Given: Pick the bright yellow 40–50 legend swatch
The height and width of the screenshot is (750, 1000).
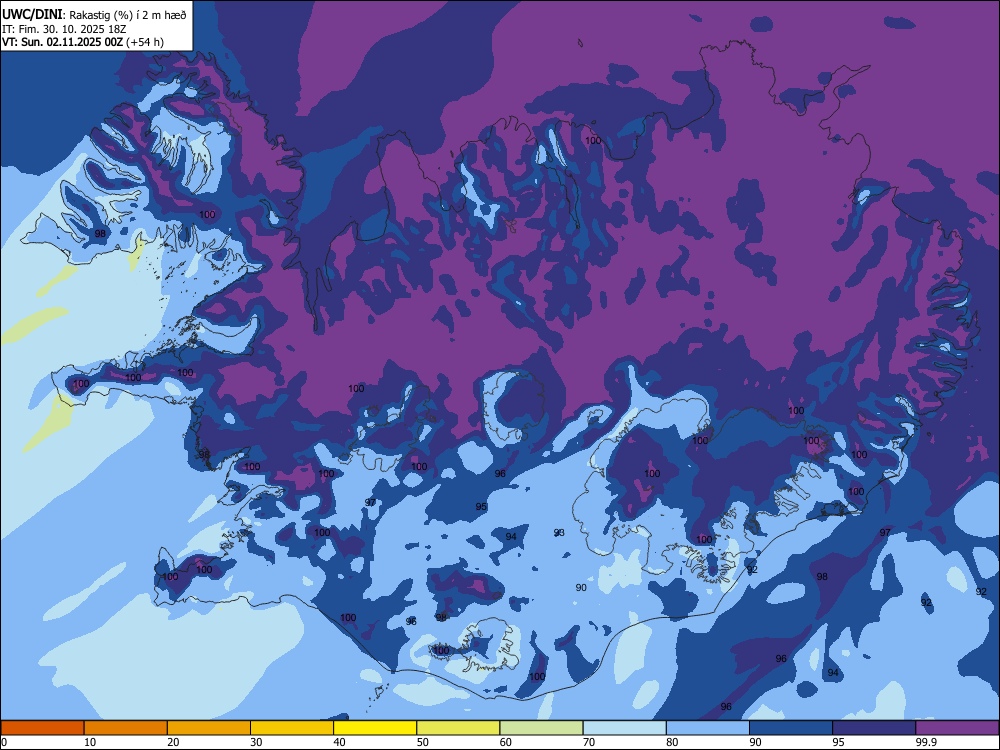Looking at the screenshot, I should pos(375,728).
